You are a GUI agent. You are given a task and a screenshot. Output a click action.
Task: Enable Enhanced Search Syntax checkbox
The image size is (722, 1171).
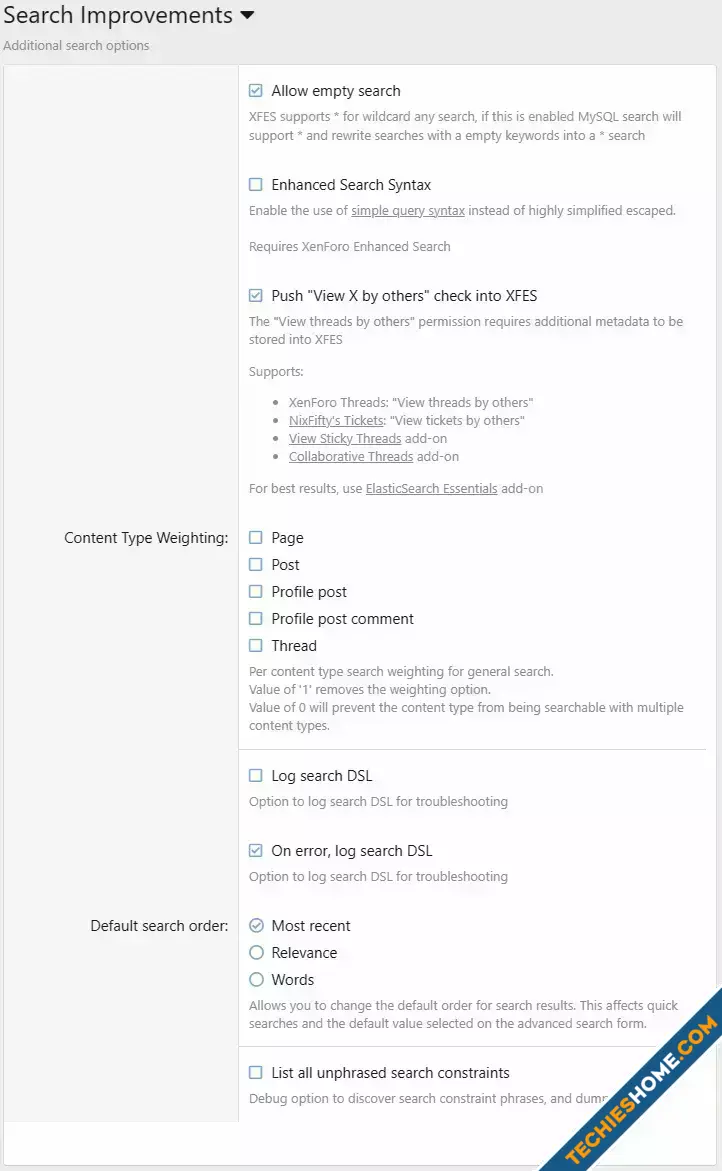coord(255,184)
